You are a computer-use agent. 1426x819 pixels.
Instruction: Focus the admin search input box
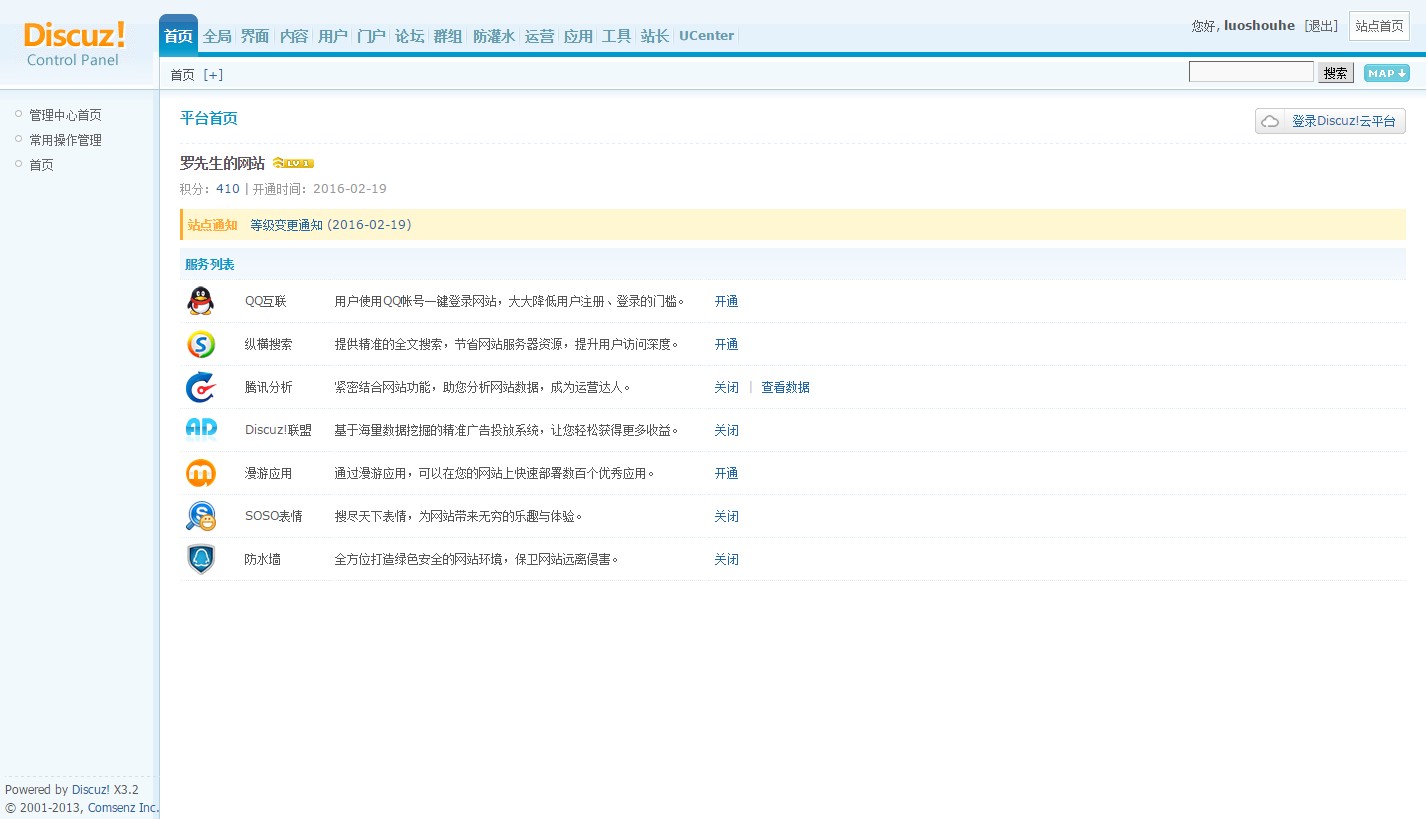[x=1251, y=72]
